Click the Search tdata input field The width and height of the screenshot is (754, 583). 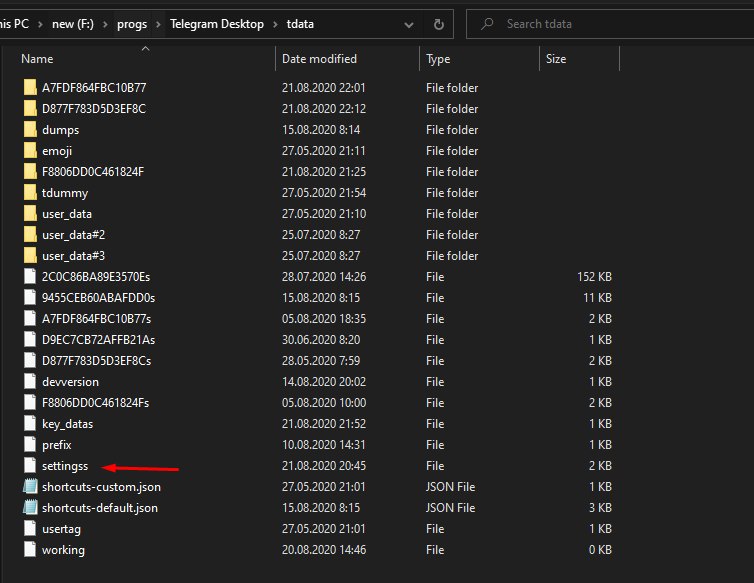[x=611, y=24]
